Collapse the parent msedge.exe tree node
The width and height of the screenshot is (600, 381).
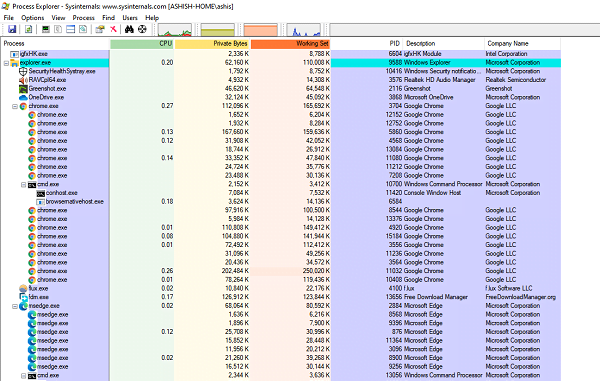coord(15,306)
